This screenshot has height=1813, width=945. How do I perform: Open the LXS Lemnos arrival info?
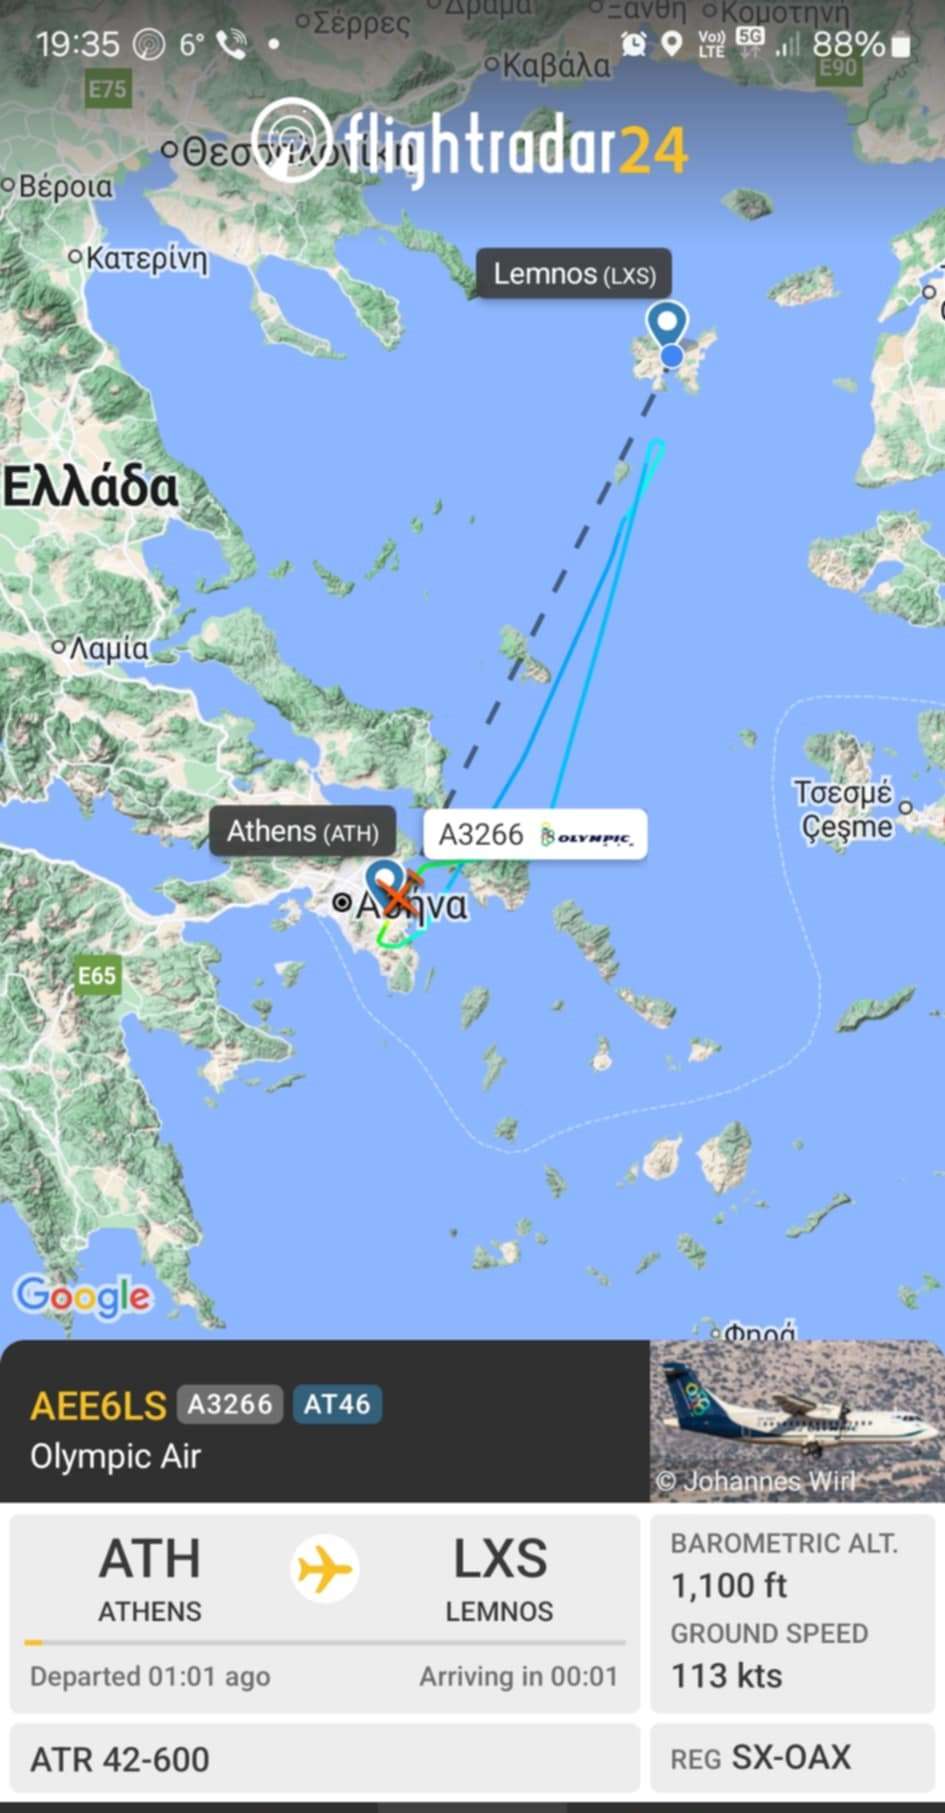click(500, 1579)
